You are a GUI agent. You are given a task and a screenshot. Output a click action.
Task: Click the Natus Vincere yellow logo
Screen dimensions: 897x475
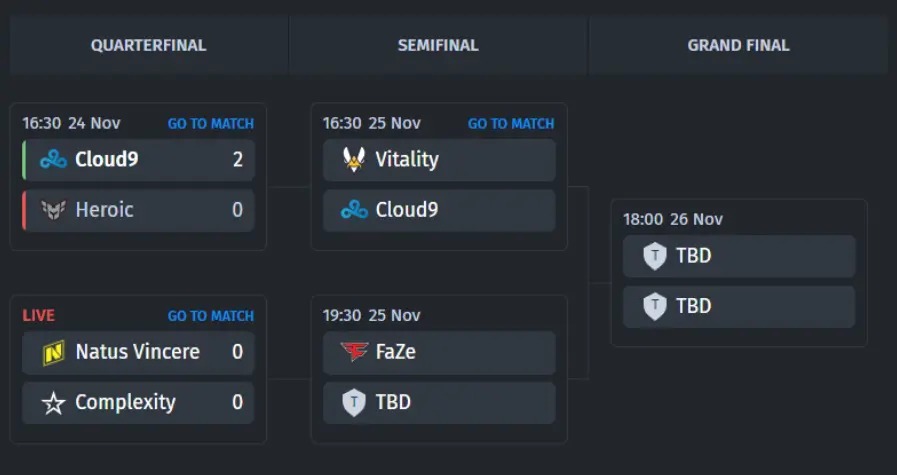(x=53, y=352)
